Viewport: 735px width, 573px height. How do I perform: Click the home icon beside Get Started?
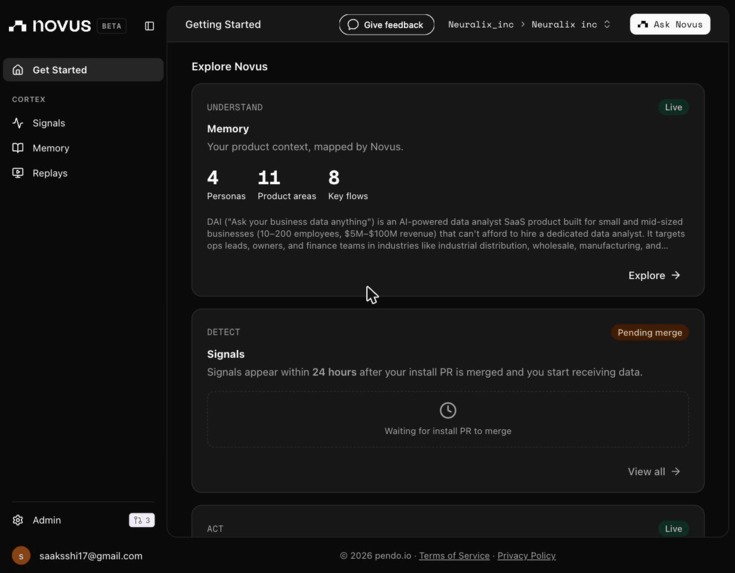18,70
